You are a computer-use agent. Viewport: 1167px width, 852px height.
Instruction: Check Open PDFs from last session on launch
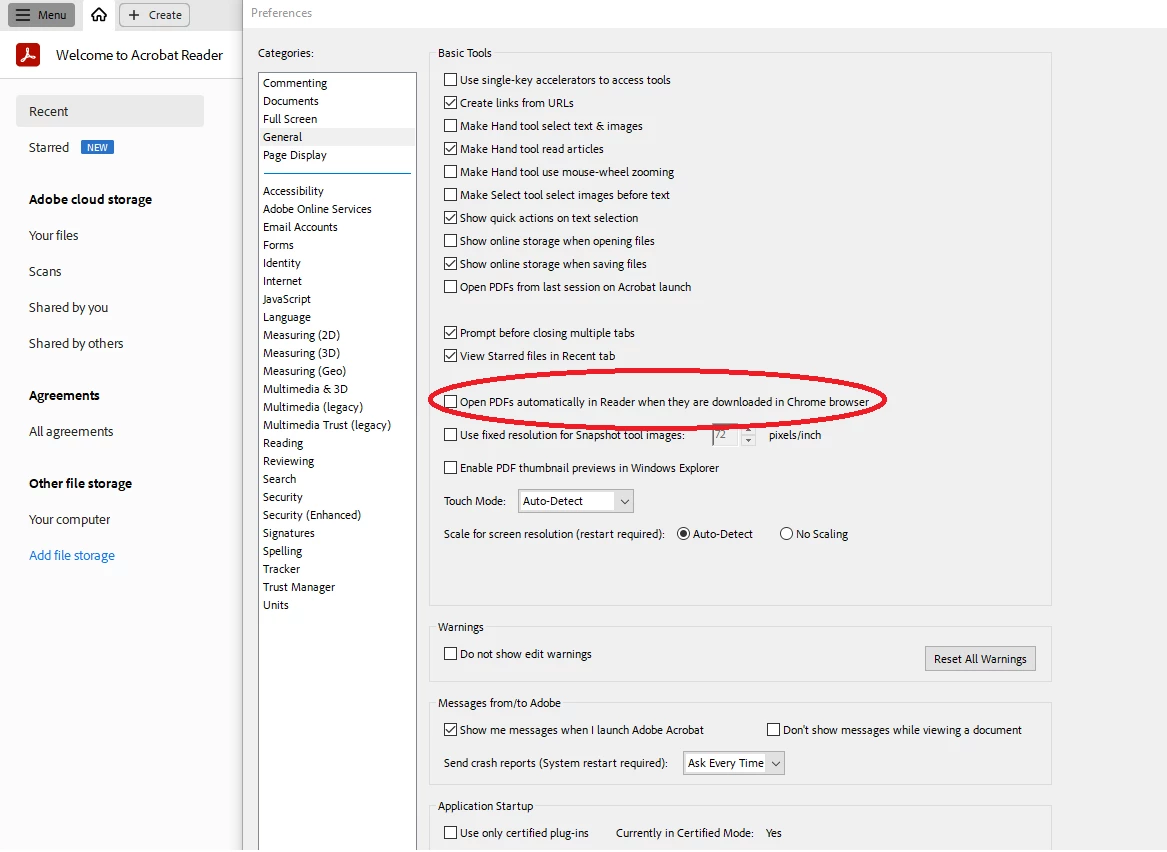(450, 286)
